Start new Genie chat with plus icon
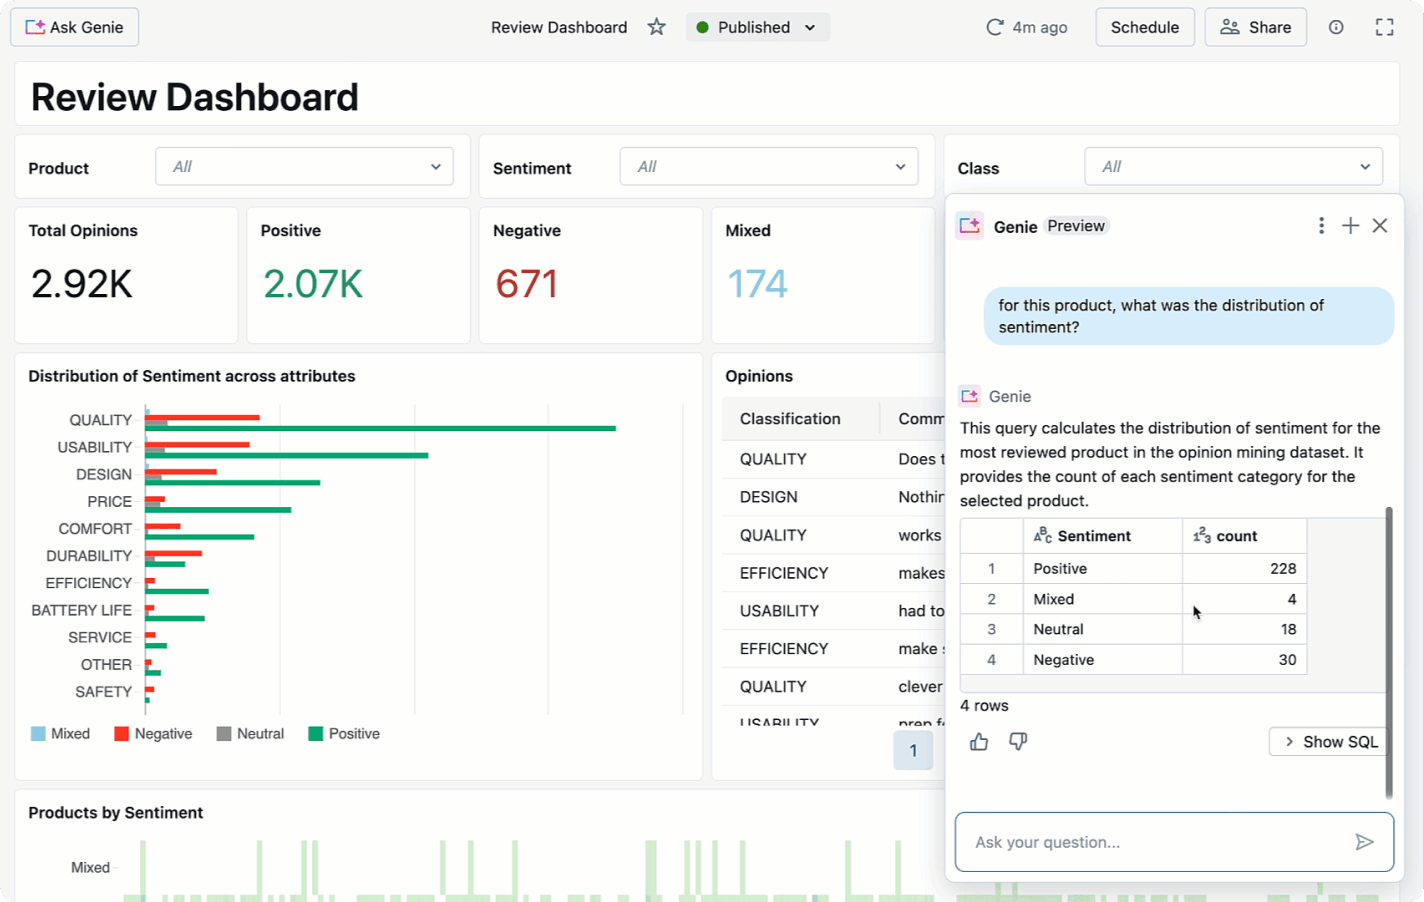The image size is (1424, 902). pos(1350,226)
